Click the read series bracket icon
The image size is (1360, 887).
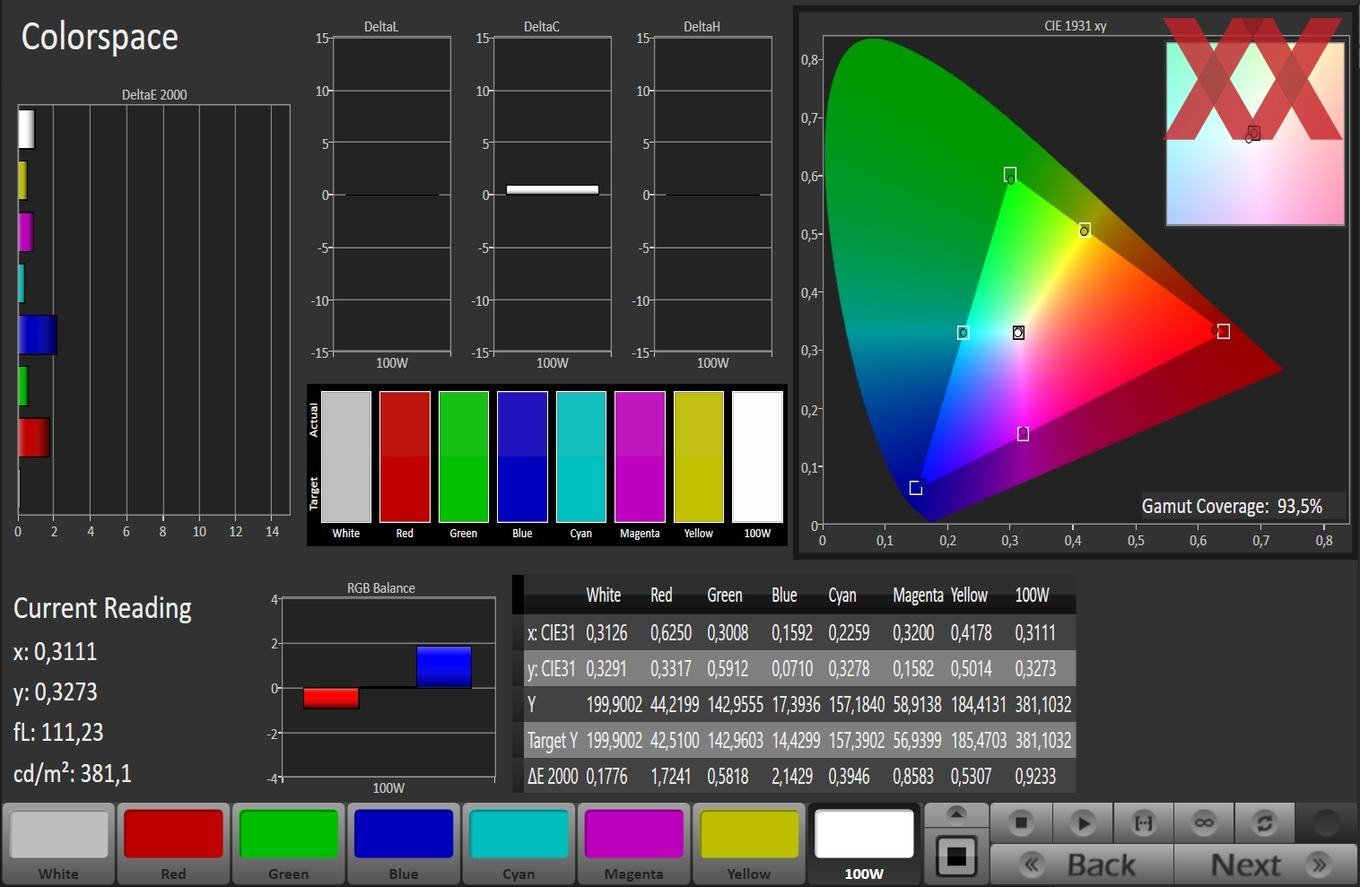tap(1142, 822)
